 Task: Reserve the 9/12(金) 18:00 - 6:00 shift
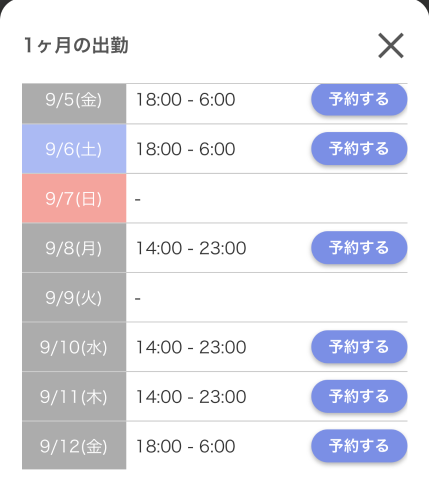[359, 446]
